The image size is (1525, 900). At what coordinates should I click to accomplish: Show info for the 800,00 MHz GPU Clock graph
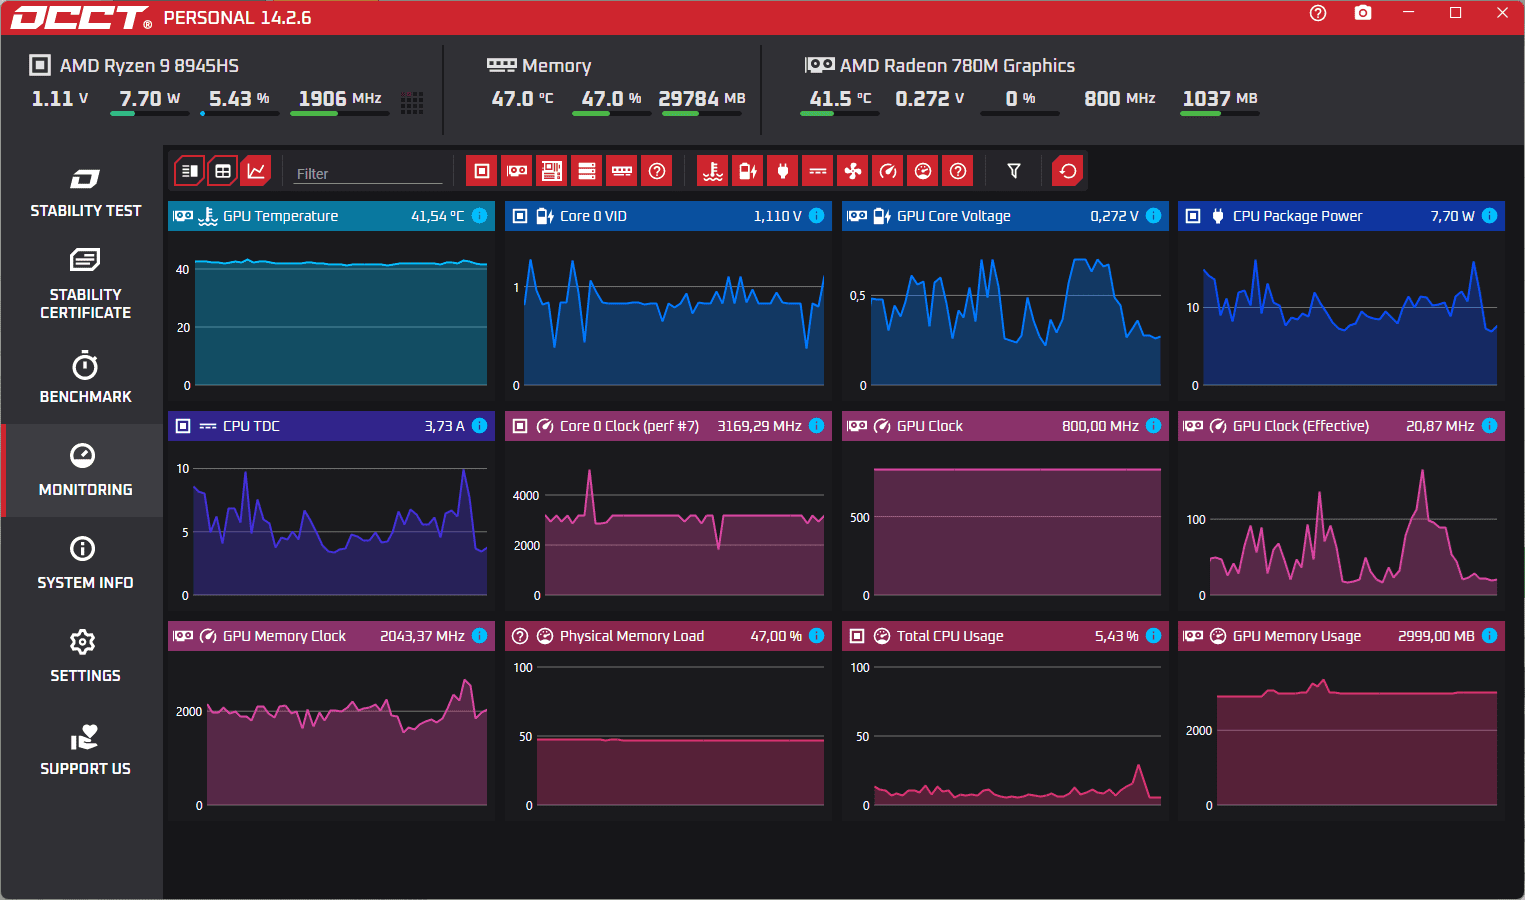(1154, 426)
